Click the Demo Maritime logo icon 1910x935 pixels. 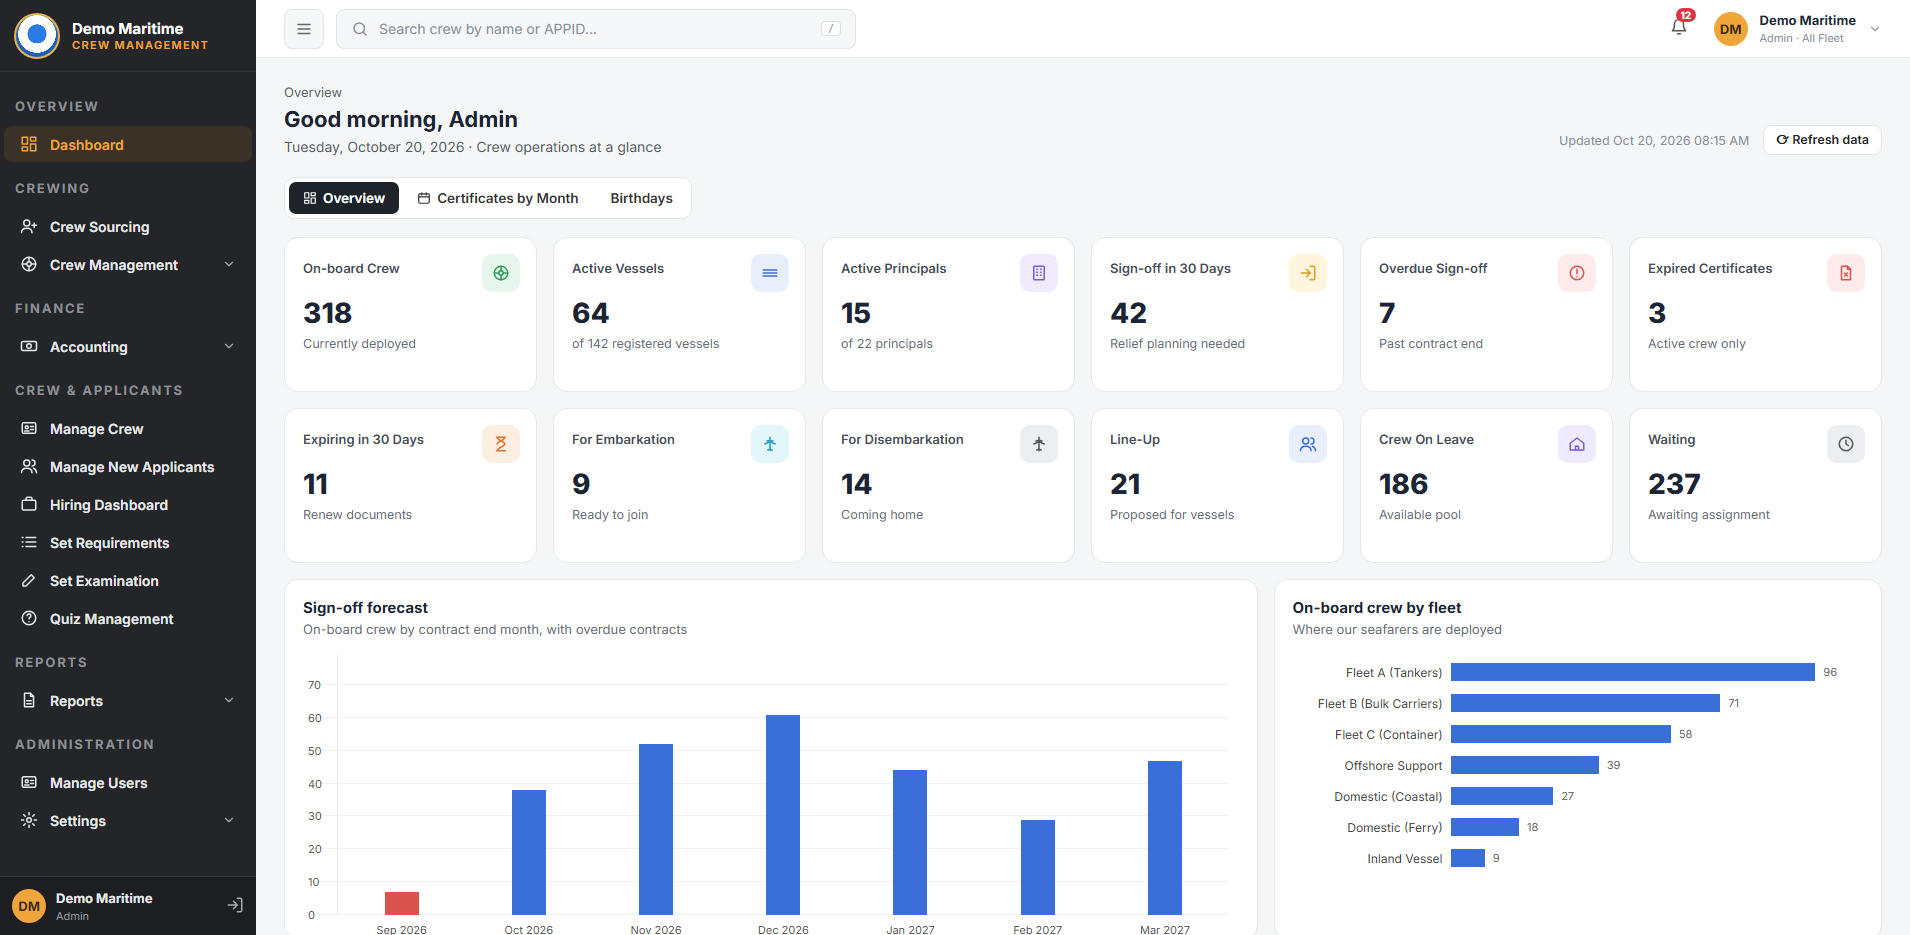coord(37,36)
